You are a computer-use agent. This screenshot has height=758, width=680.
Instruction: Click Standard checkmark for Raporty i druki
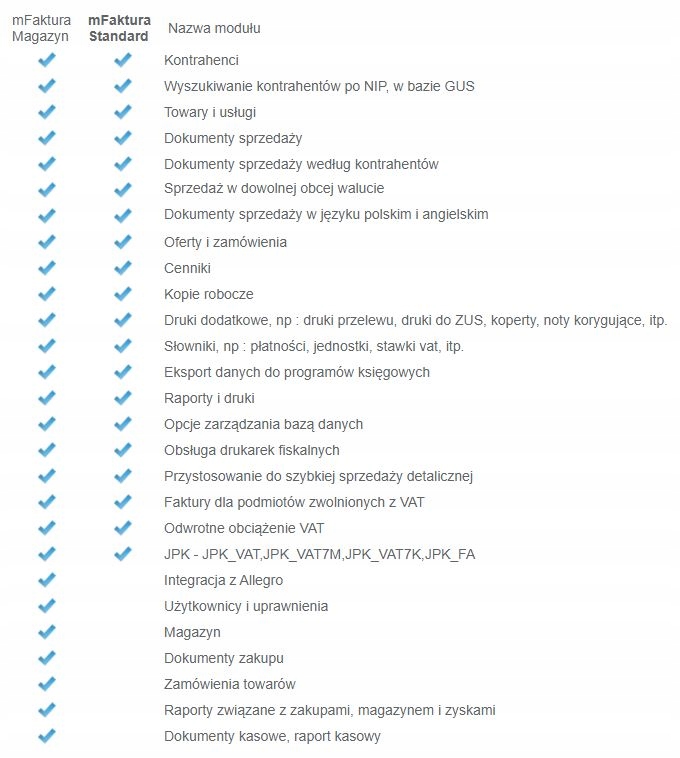tap(122, 398)
